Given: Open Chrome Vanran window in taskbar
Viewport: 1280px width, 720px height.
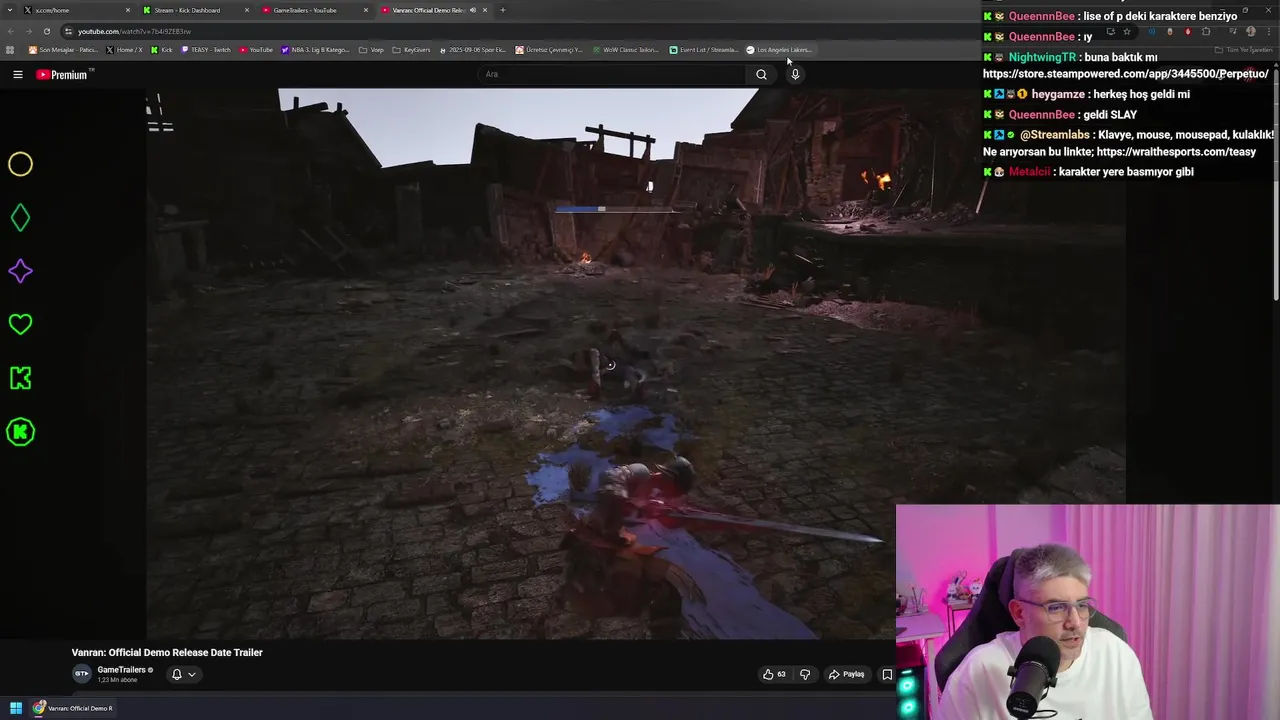Looking at the screenshot, I should point(72,708).
